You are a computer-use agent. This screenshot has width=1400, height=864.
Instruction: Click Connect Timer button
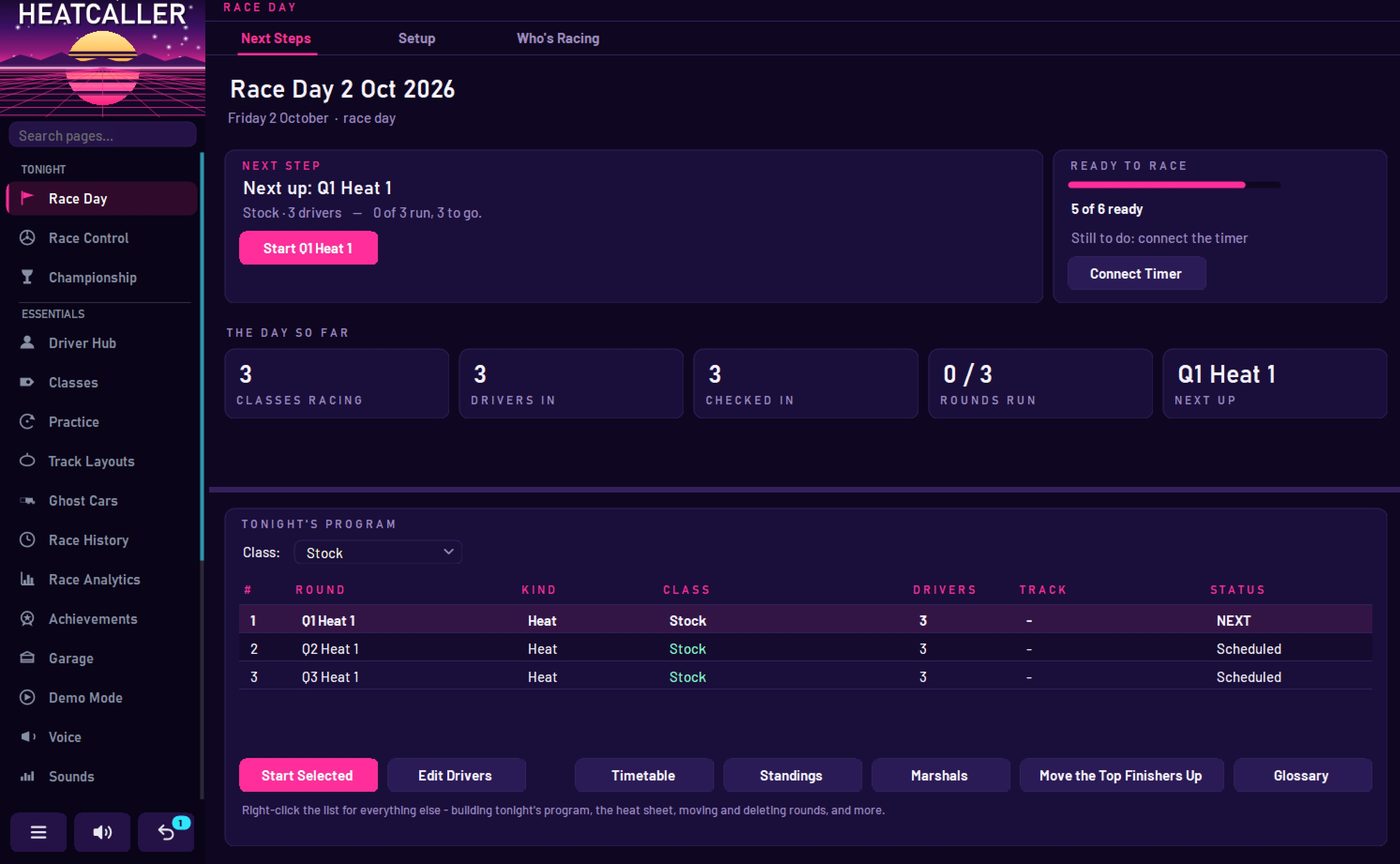coord(1136,273)
